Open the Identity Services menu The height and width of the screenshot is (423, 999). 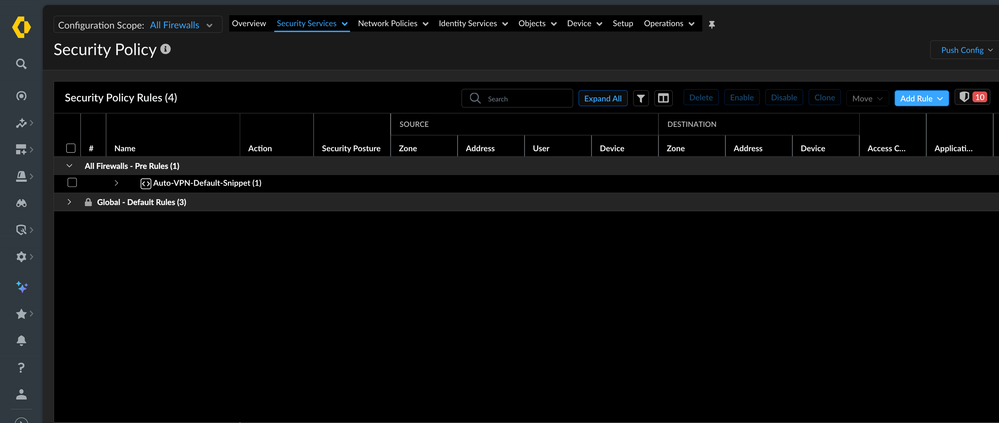coord(473,24)
